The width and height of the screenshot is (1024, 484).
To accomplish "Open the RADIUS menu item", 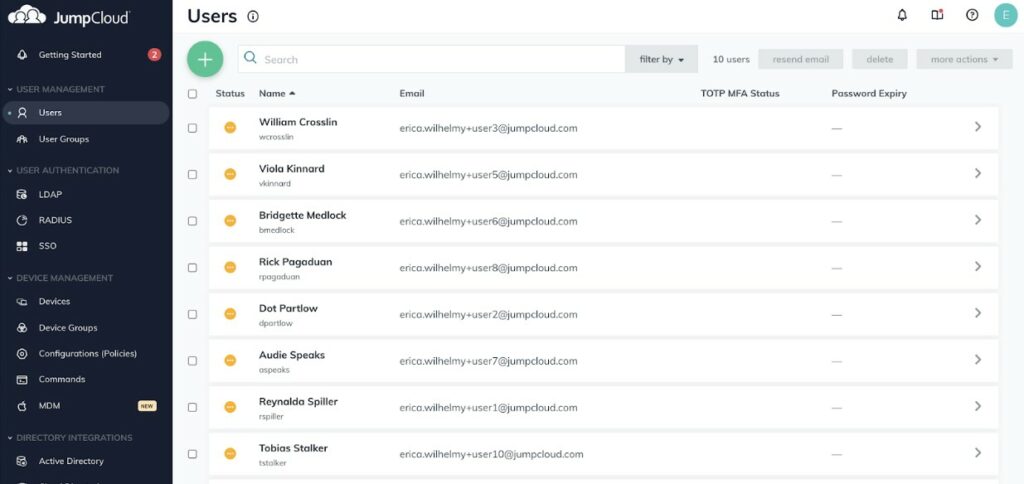I will (x=55, y=220).
